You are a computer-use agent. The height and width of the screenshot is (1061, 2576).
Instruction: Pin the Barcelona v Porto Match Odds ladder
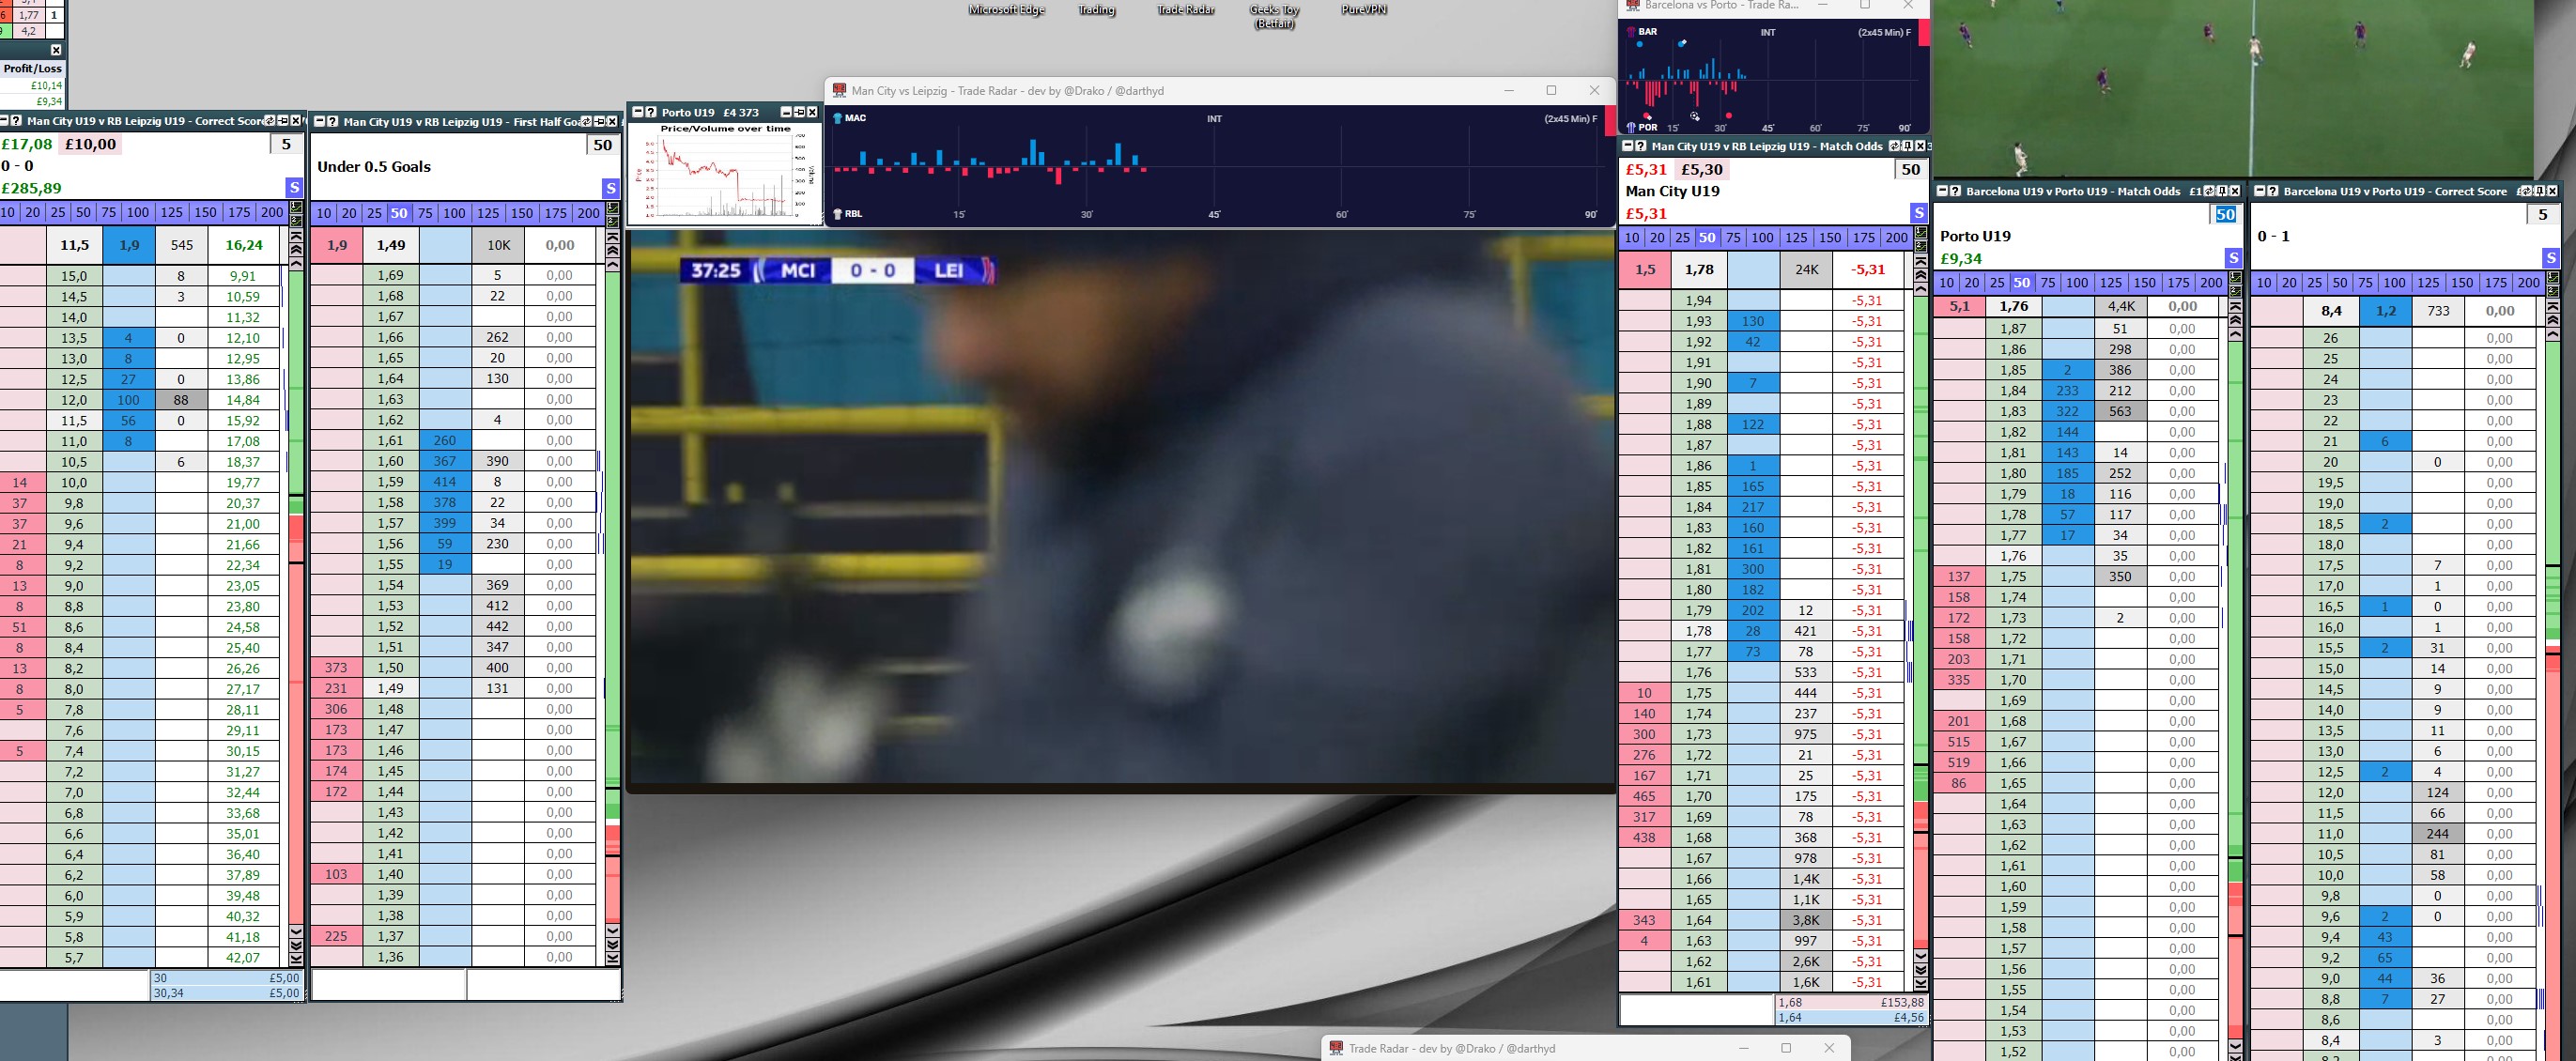pos(2222,191)
